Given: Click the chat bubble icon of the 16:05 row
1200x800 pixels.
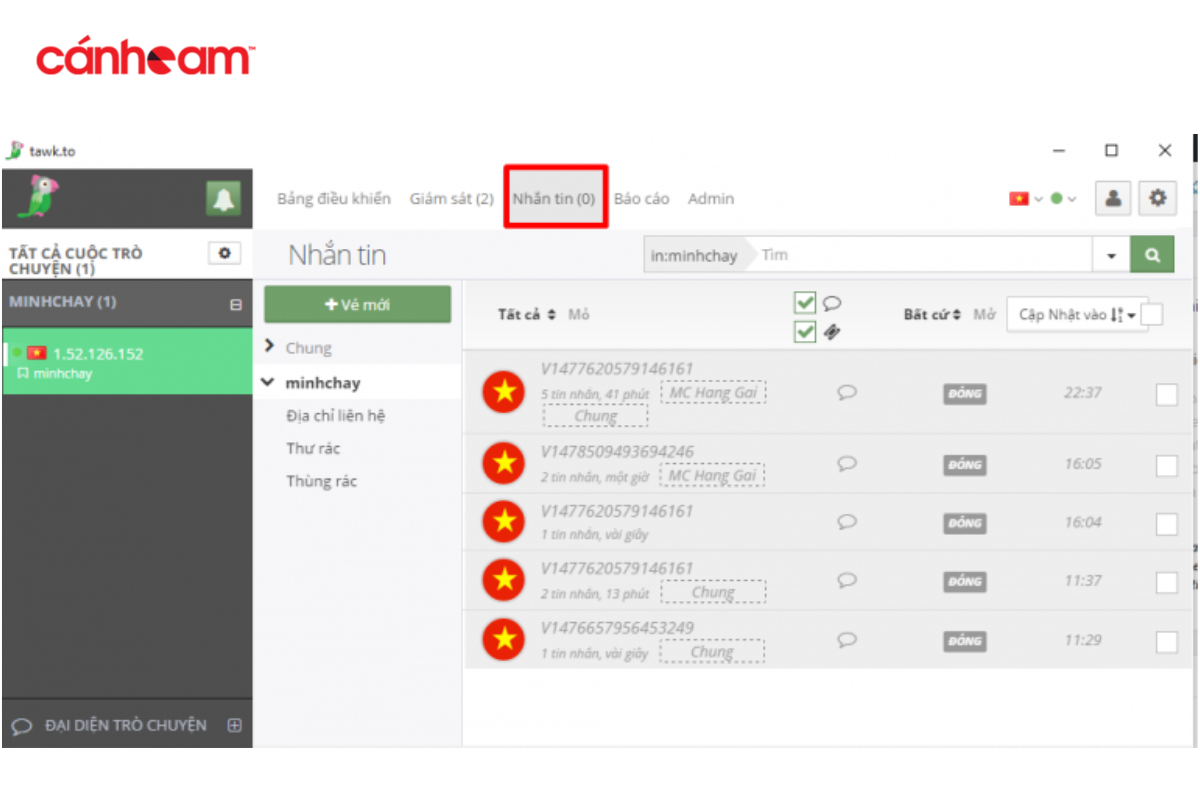Looking at the screenshot, I should pos(847,463).
